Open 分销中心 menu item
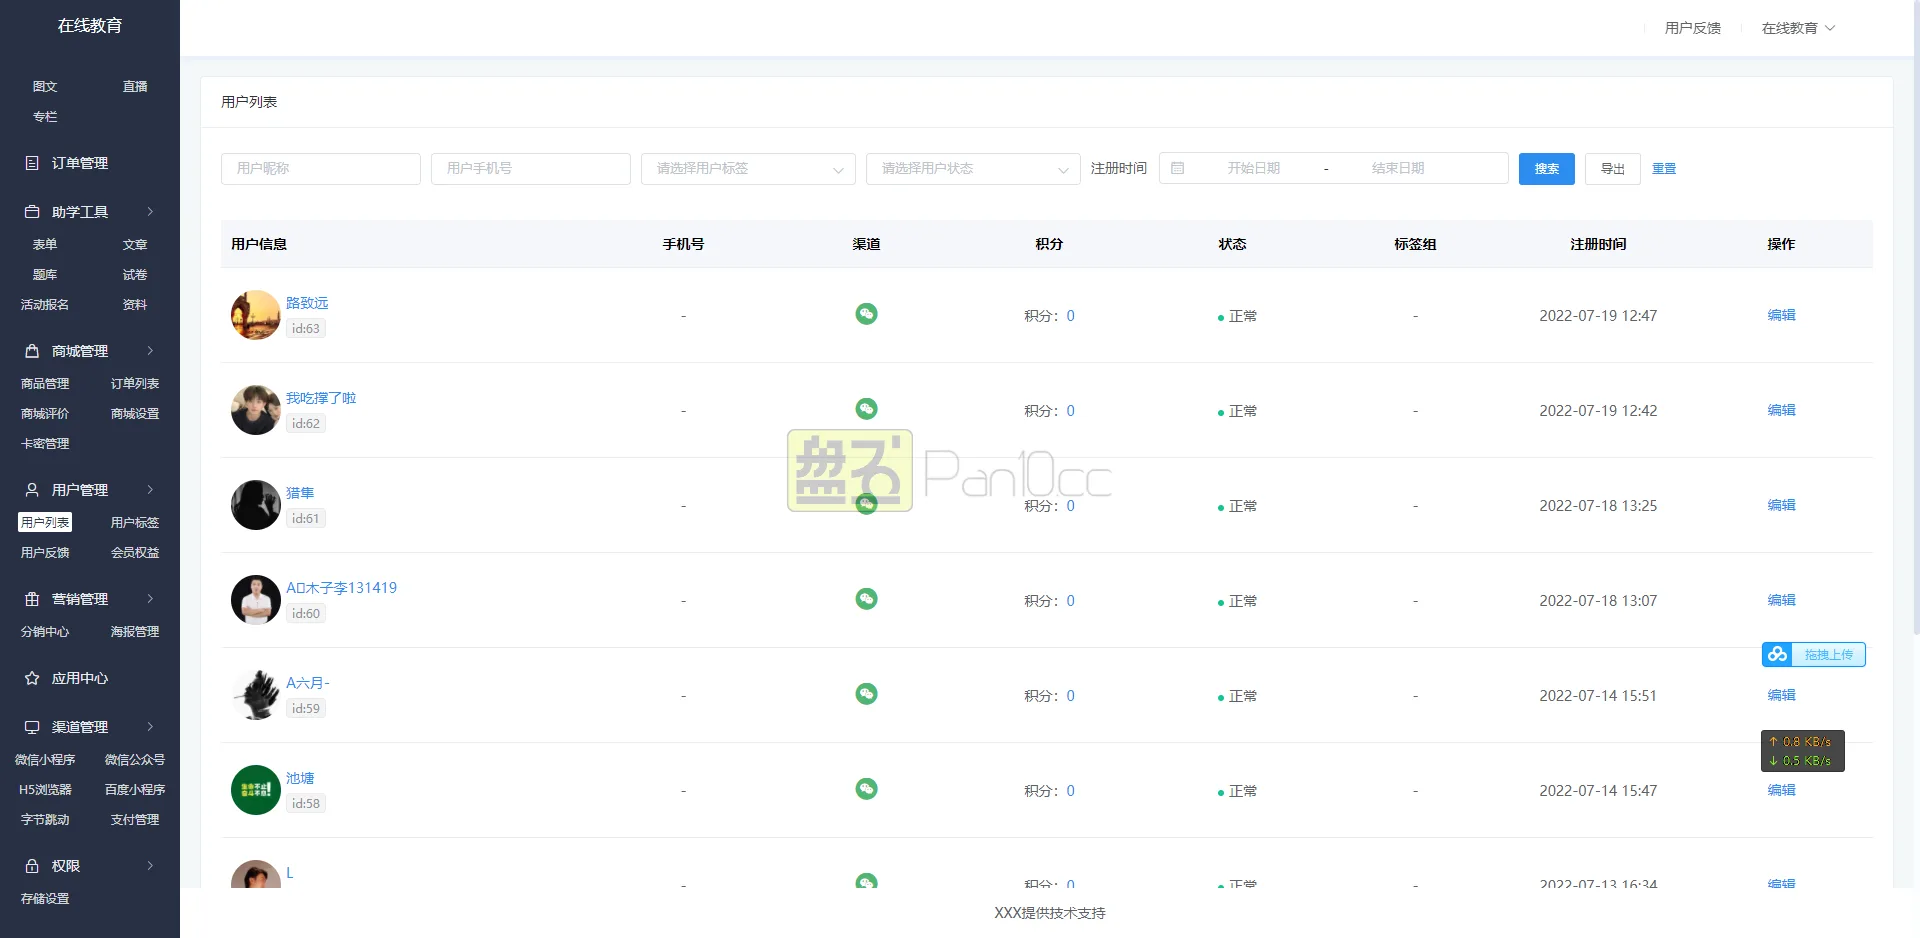This screenshot has width=1920, height=938. [45, 632]
